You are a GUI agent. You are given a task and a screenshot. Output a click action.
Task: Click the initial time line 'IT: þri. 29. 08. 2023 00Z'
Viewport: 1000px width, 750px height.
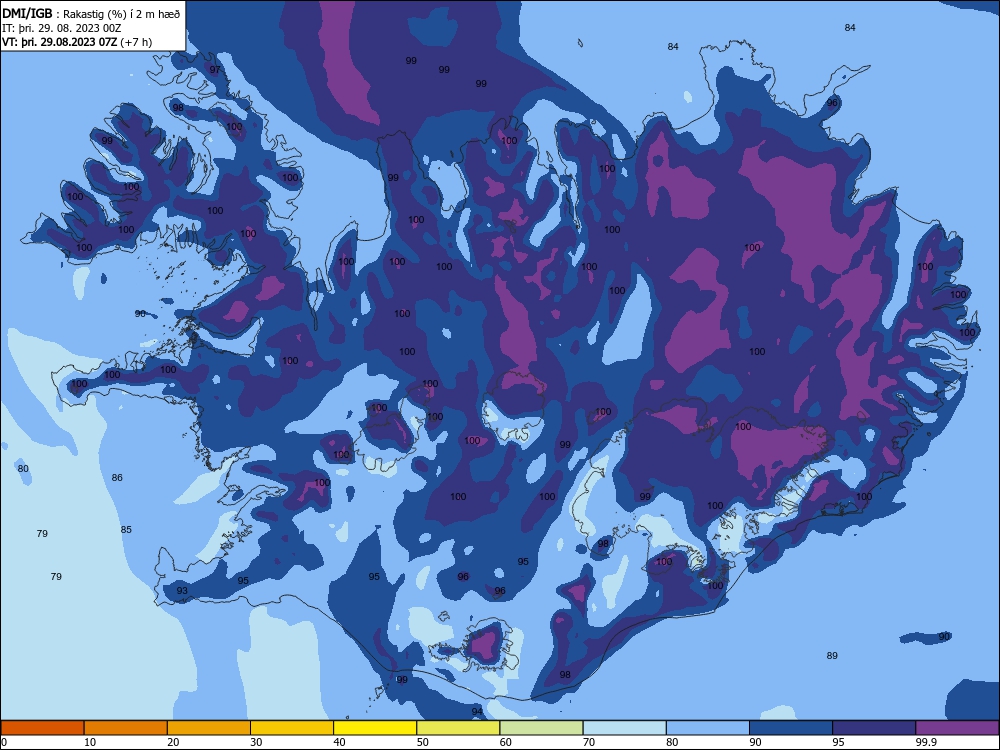(x=62, y=28)
